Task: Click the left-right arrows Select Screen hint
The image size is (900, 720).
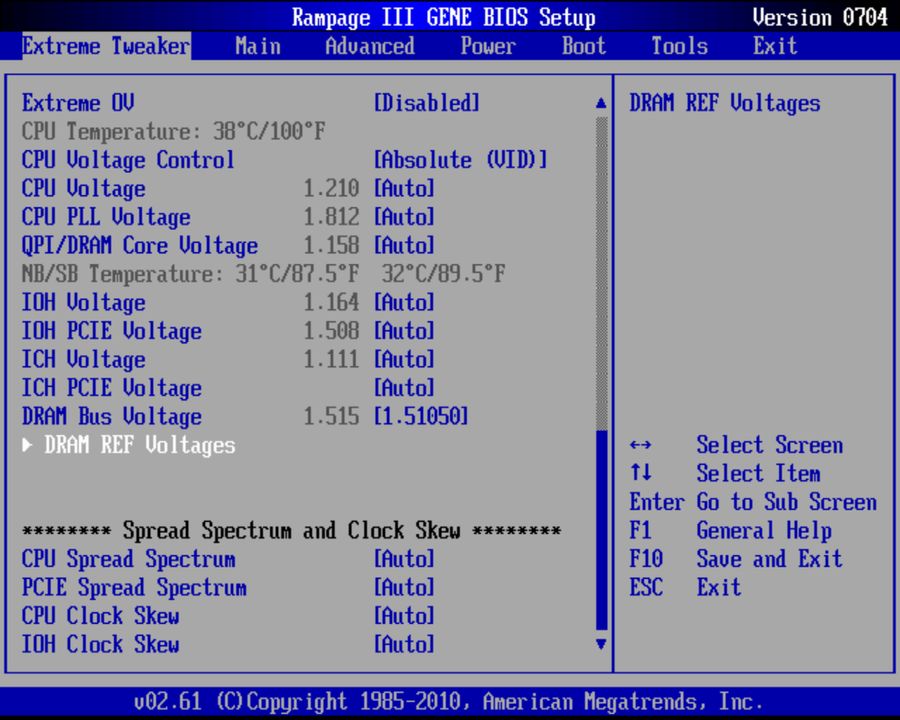Action: click(x=736, y=445)
